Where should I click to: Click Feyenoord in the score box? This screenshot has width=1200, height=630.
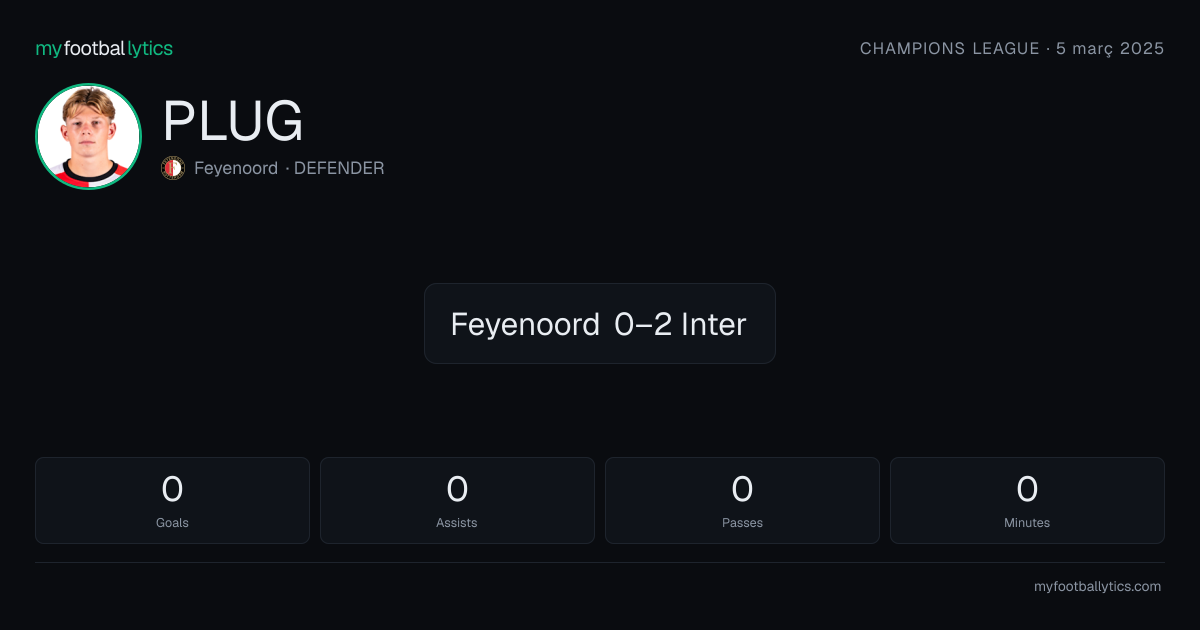(x=525, y=324)
